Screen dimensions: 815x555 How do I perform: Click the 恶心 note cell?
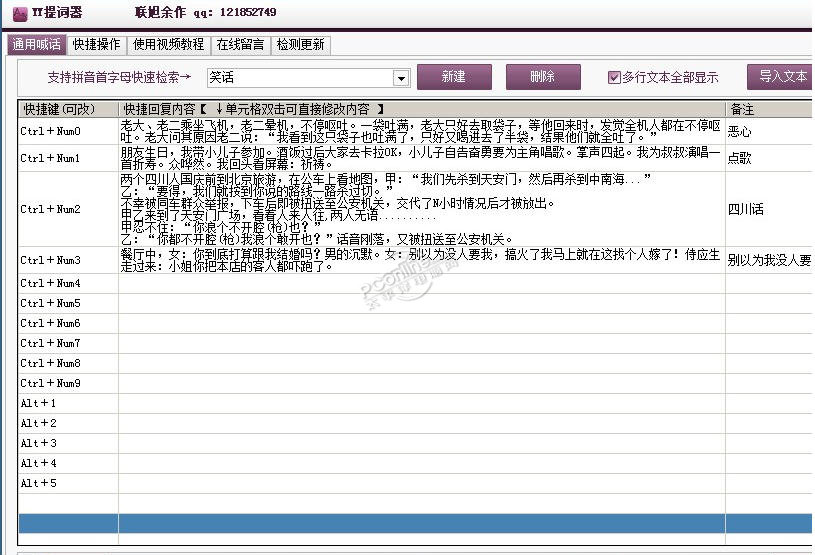click(x=769, y=131)
